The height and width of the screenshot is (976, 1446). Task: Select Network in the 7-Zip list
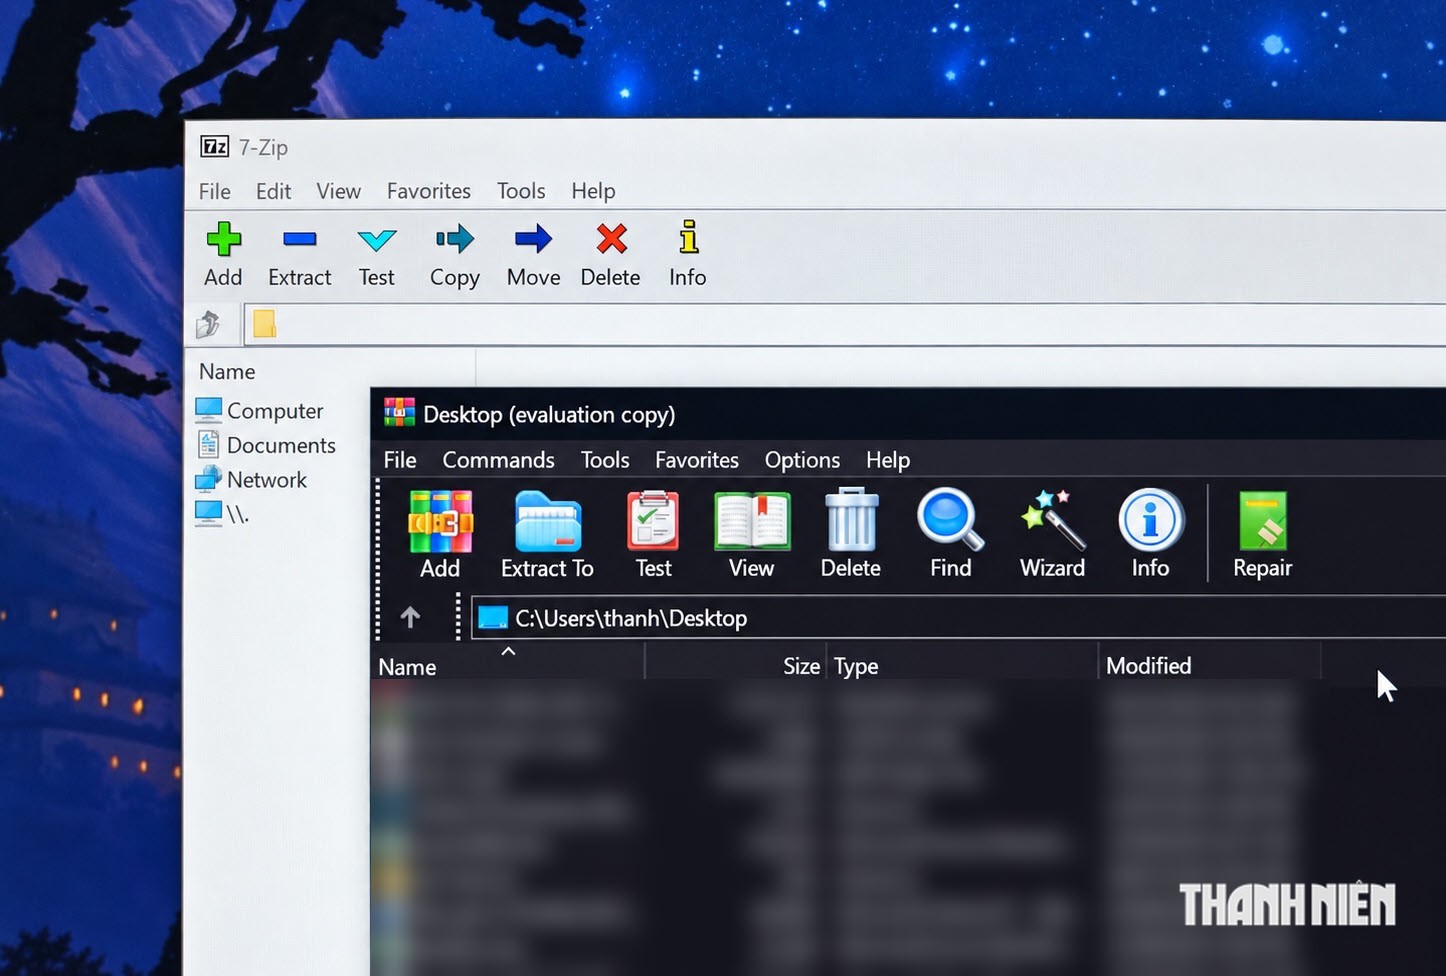coord(251,480)
